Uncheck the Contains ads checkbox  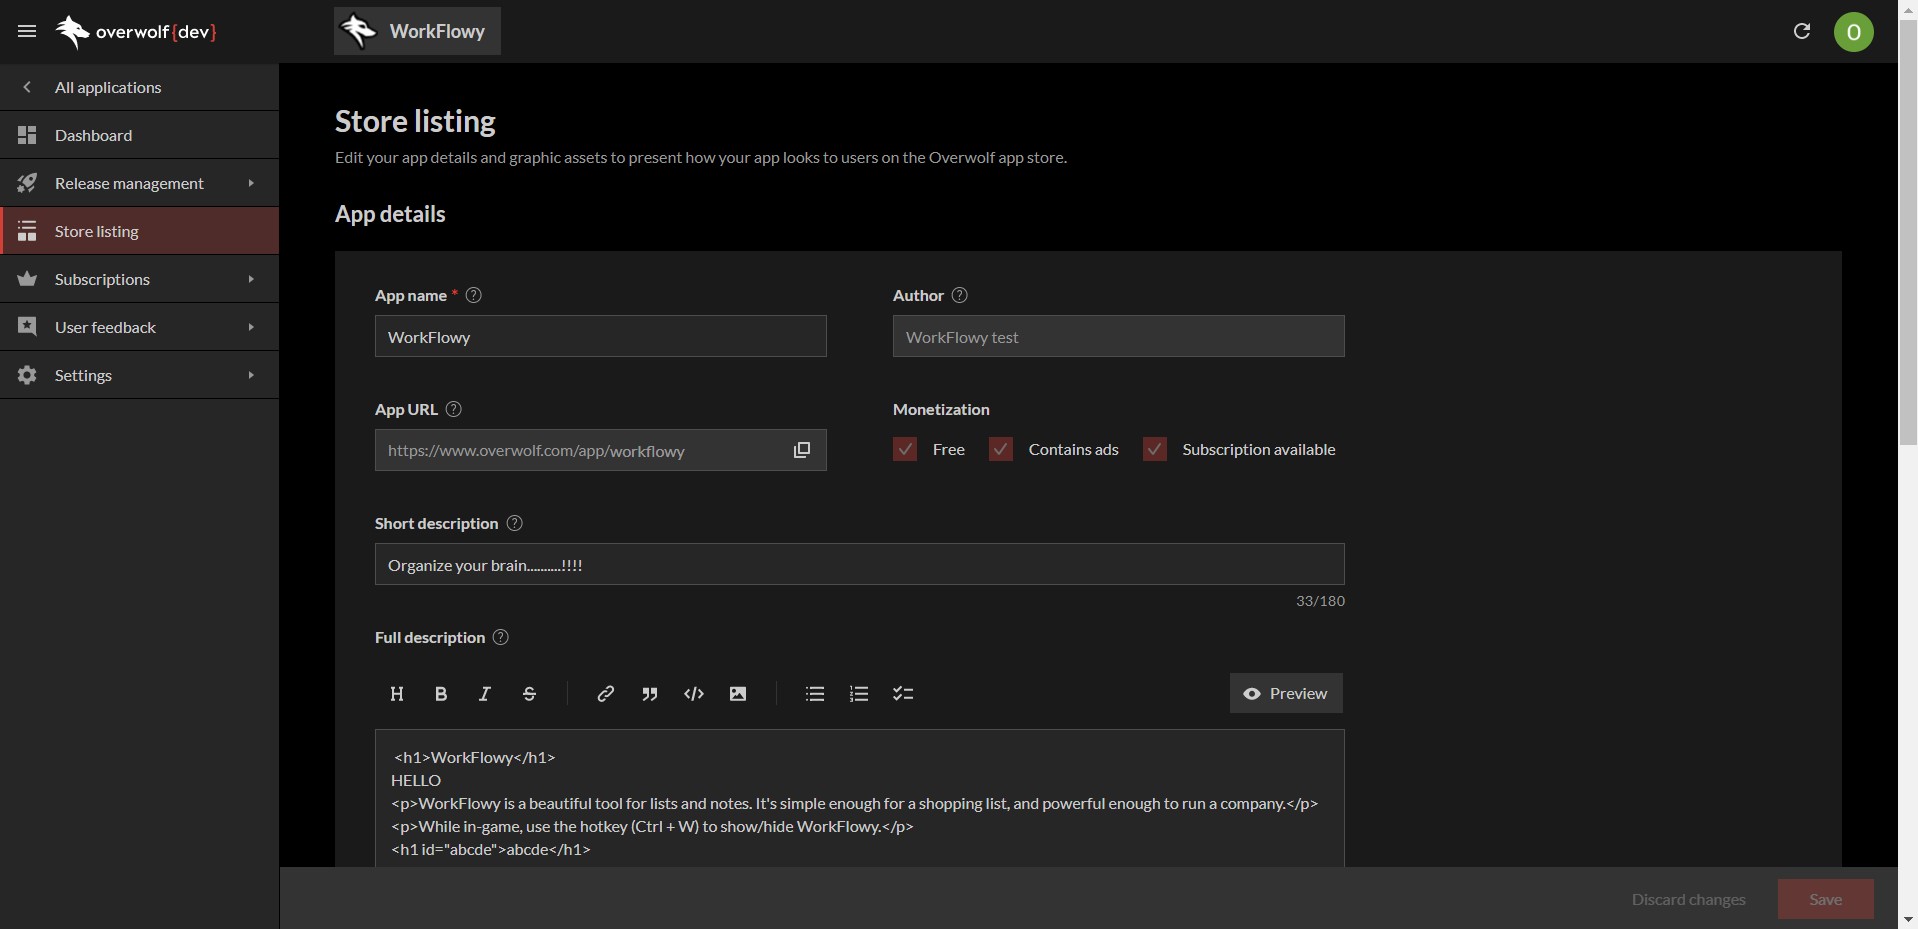(1001, 449)
